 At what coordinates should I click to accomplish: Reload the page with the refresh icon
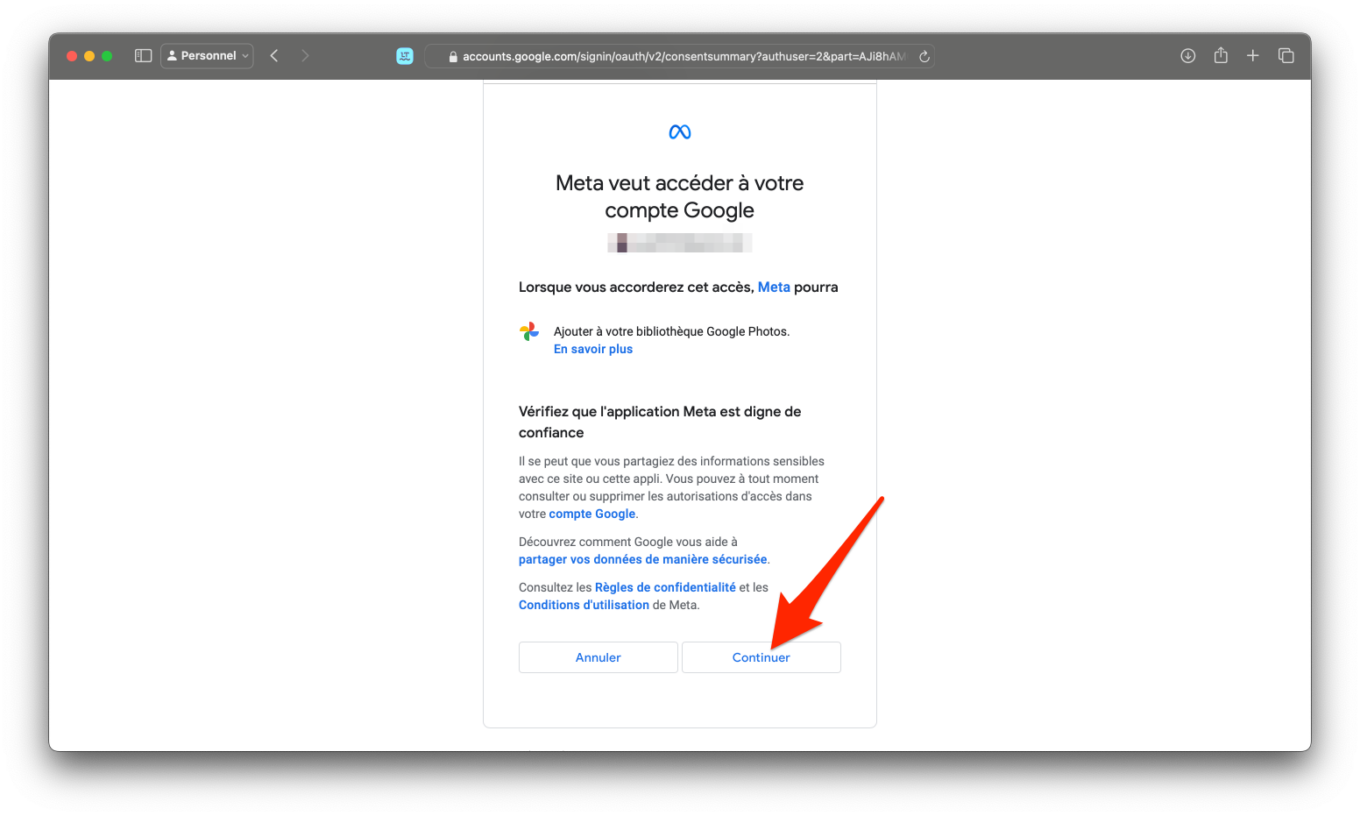pyautogui.click(x=924, y=57)
